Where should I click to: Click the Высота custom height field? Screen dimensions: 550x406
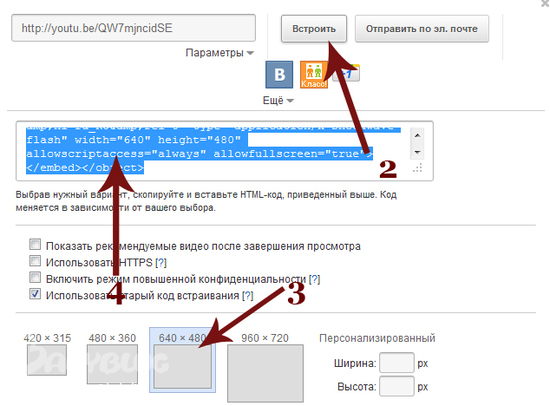397,386
